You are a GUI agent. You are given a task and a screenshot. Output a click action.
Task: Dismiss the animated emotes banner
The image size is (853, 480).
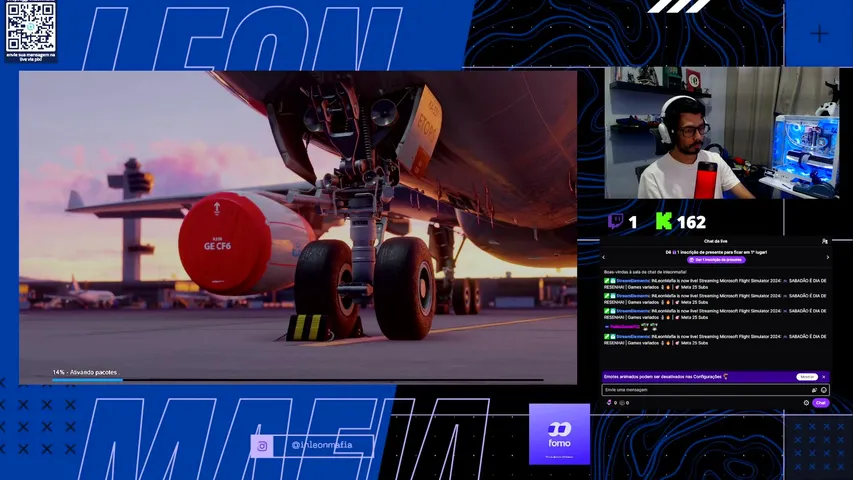pyautogui.click(x=824, y=377)
